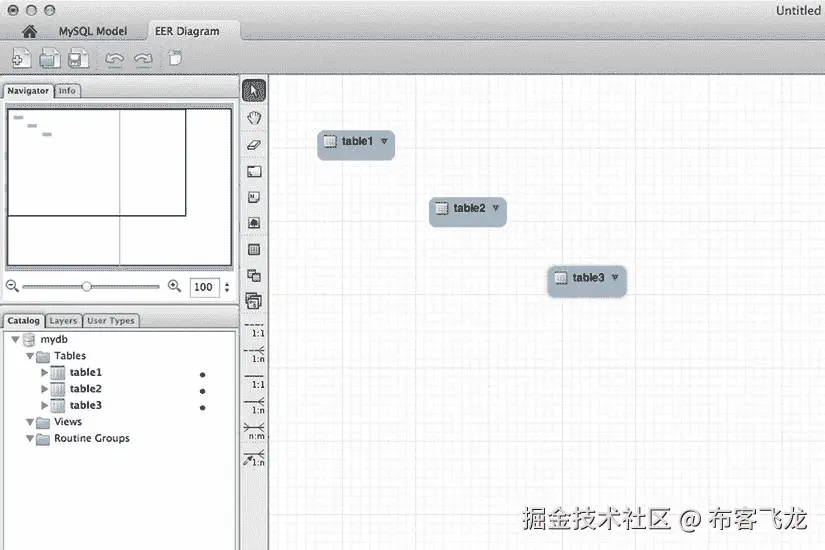Image resolution: width=825 pixels, height=550 pixels.
Task: Click the table icon inside table1 box
Action: (x=330, y=141)
